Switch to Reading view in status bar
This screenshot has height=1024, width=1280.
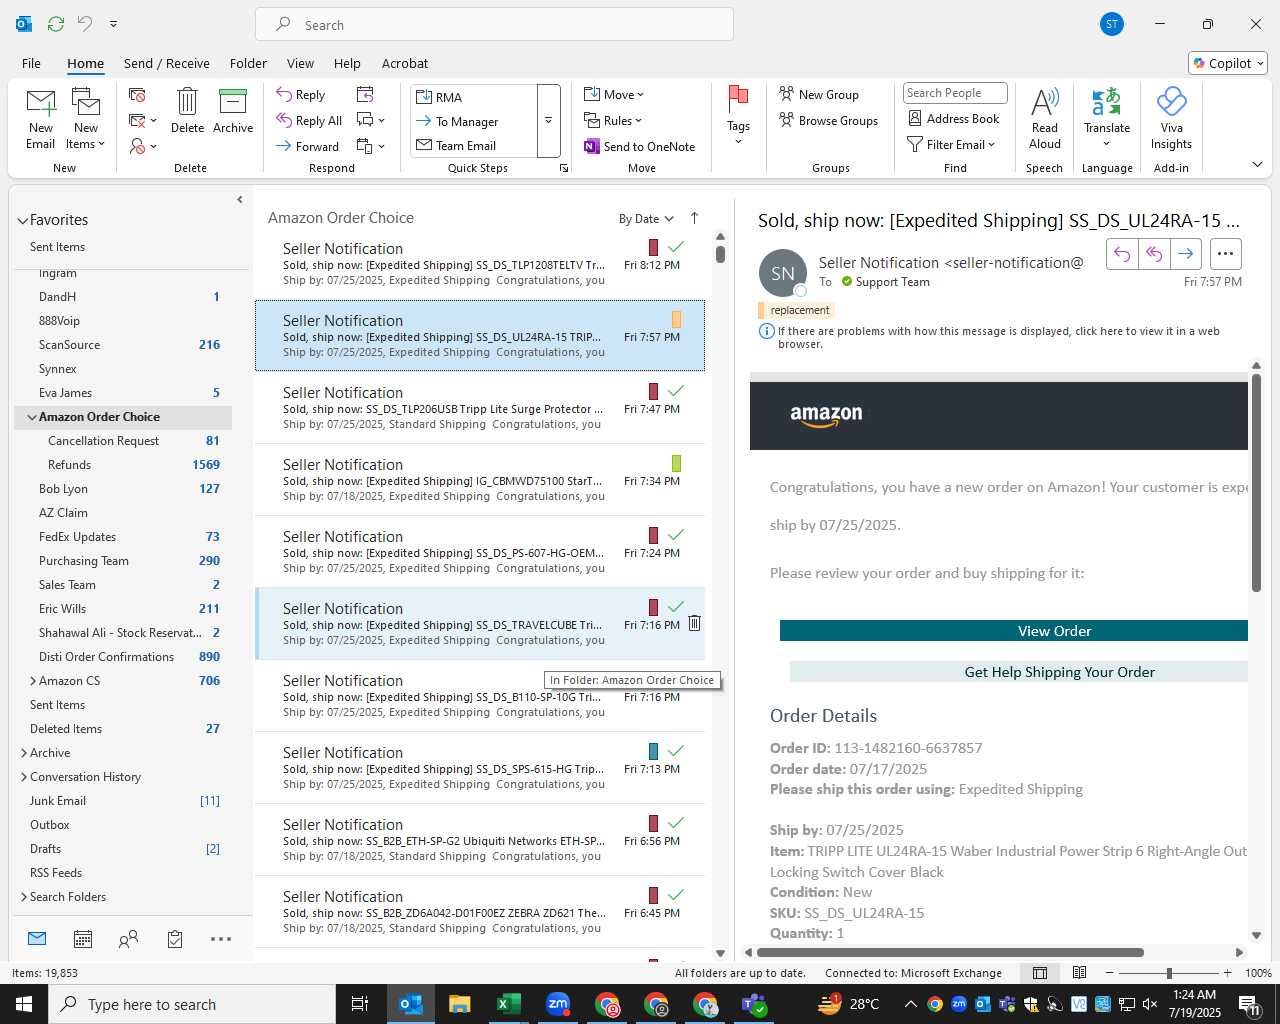1080,973
